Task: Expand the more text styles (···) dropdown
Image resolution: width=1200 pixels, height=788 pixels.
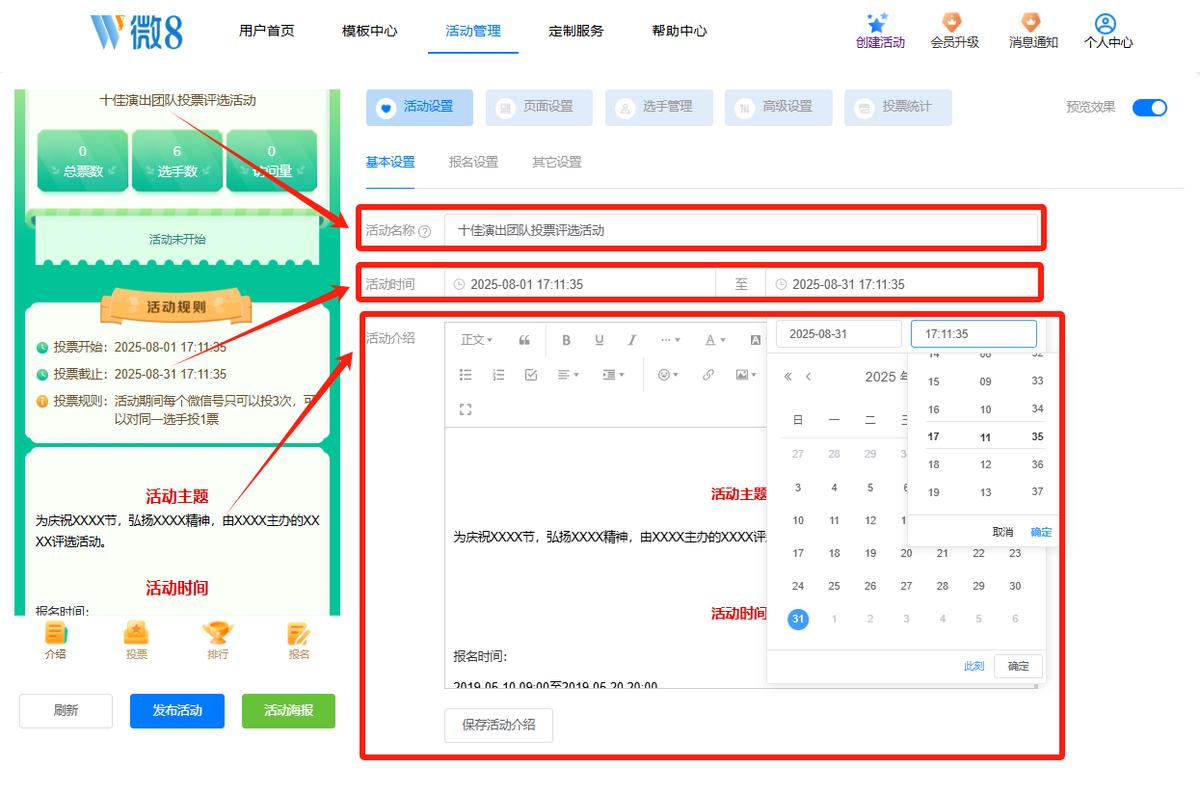Action: (670, 340)
